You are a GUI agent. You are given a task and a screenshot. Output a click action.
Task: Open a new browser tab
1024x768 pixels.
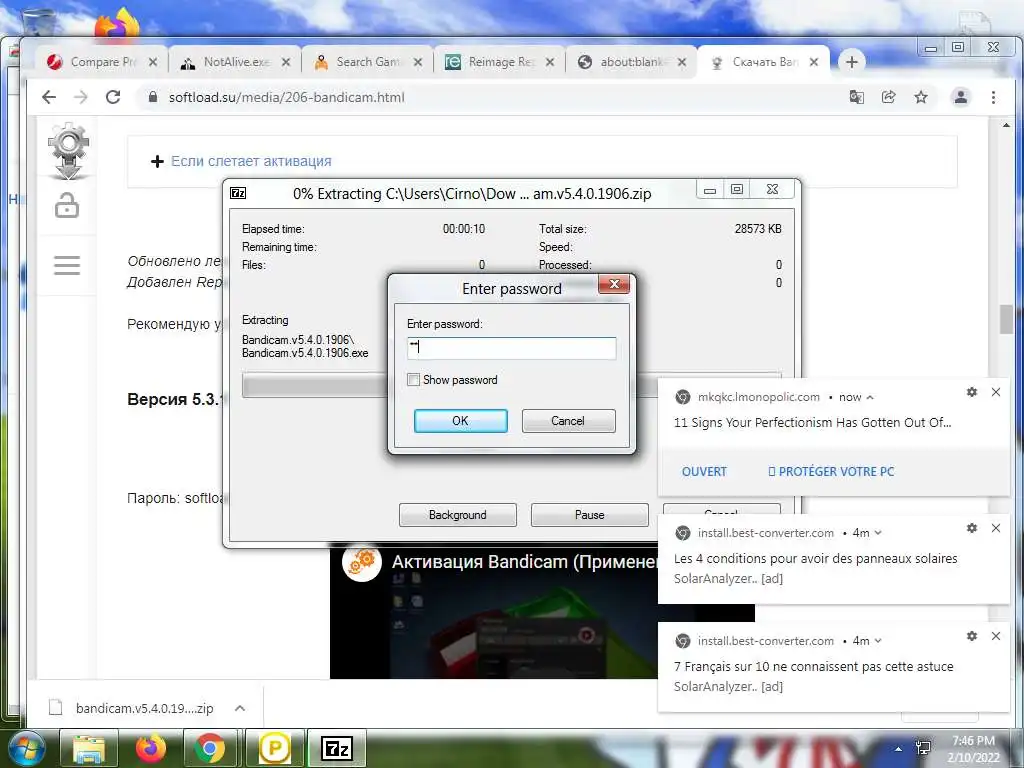click(852, 62)
